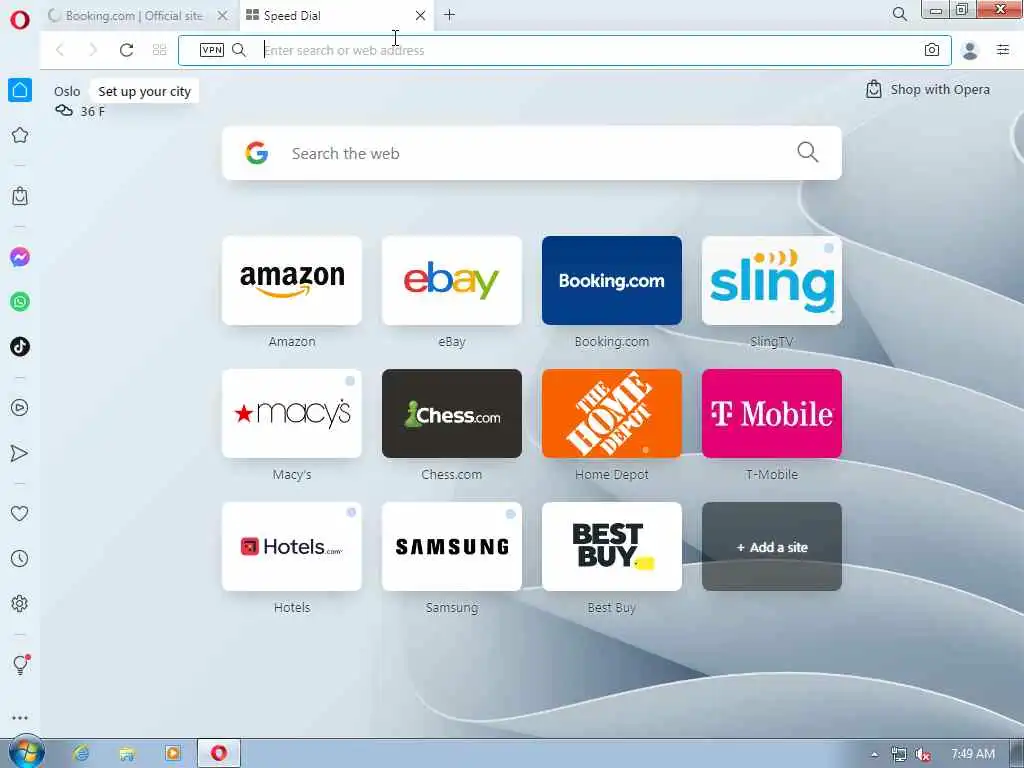The height and width of the screenshot is (768, 1024).
Task: Toggle the VPN badge in address bar
Action: pyautogui.click(x=212, y=50)
